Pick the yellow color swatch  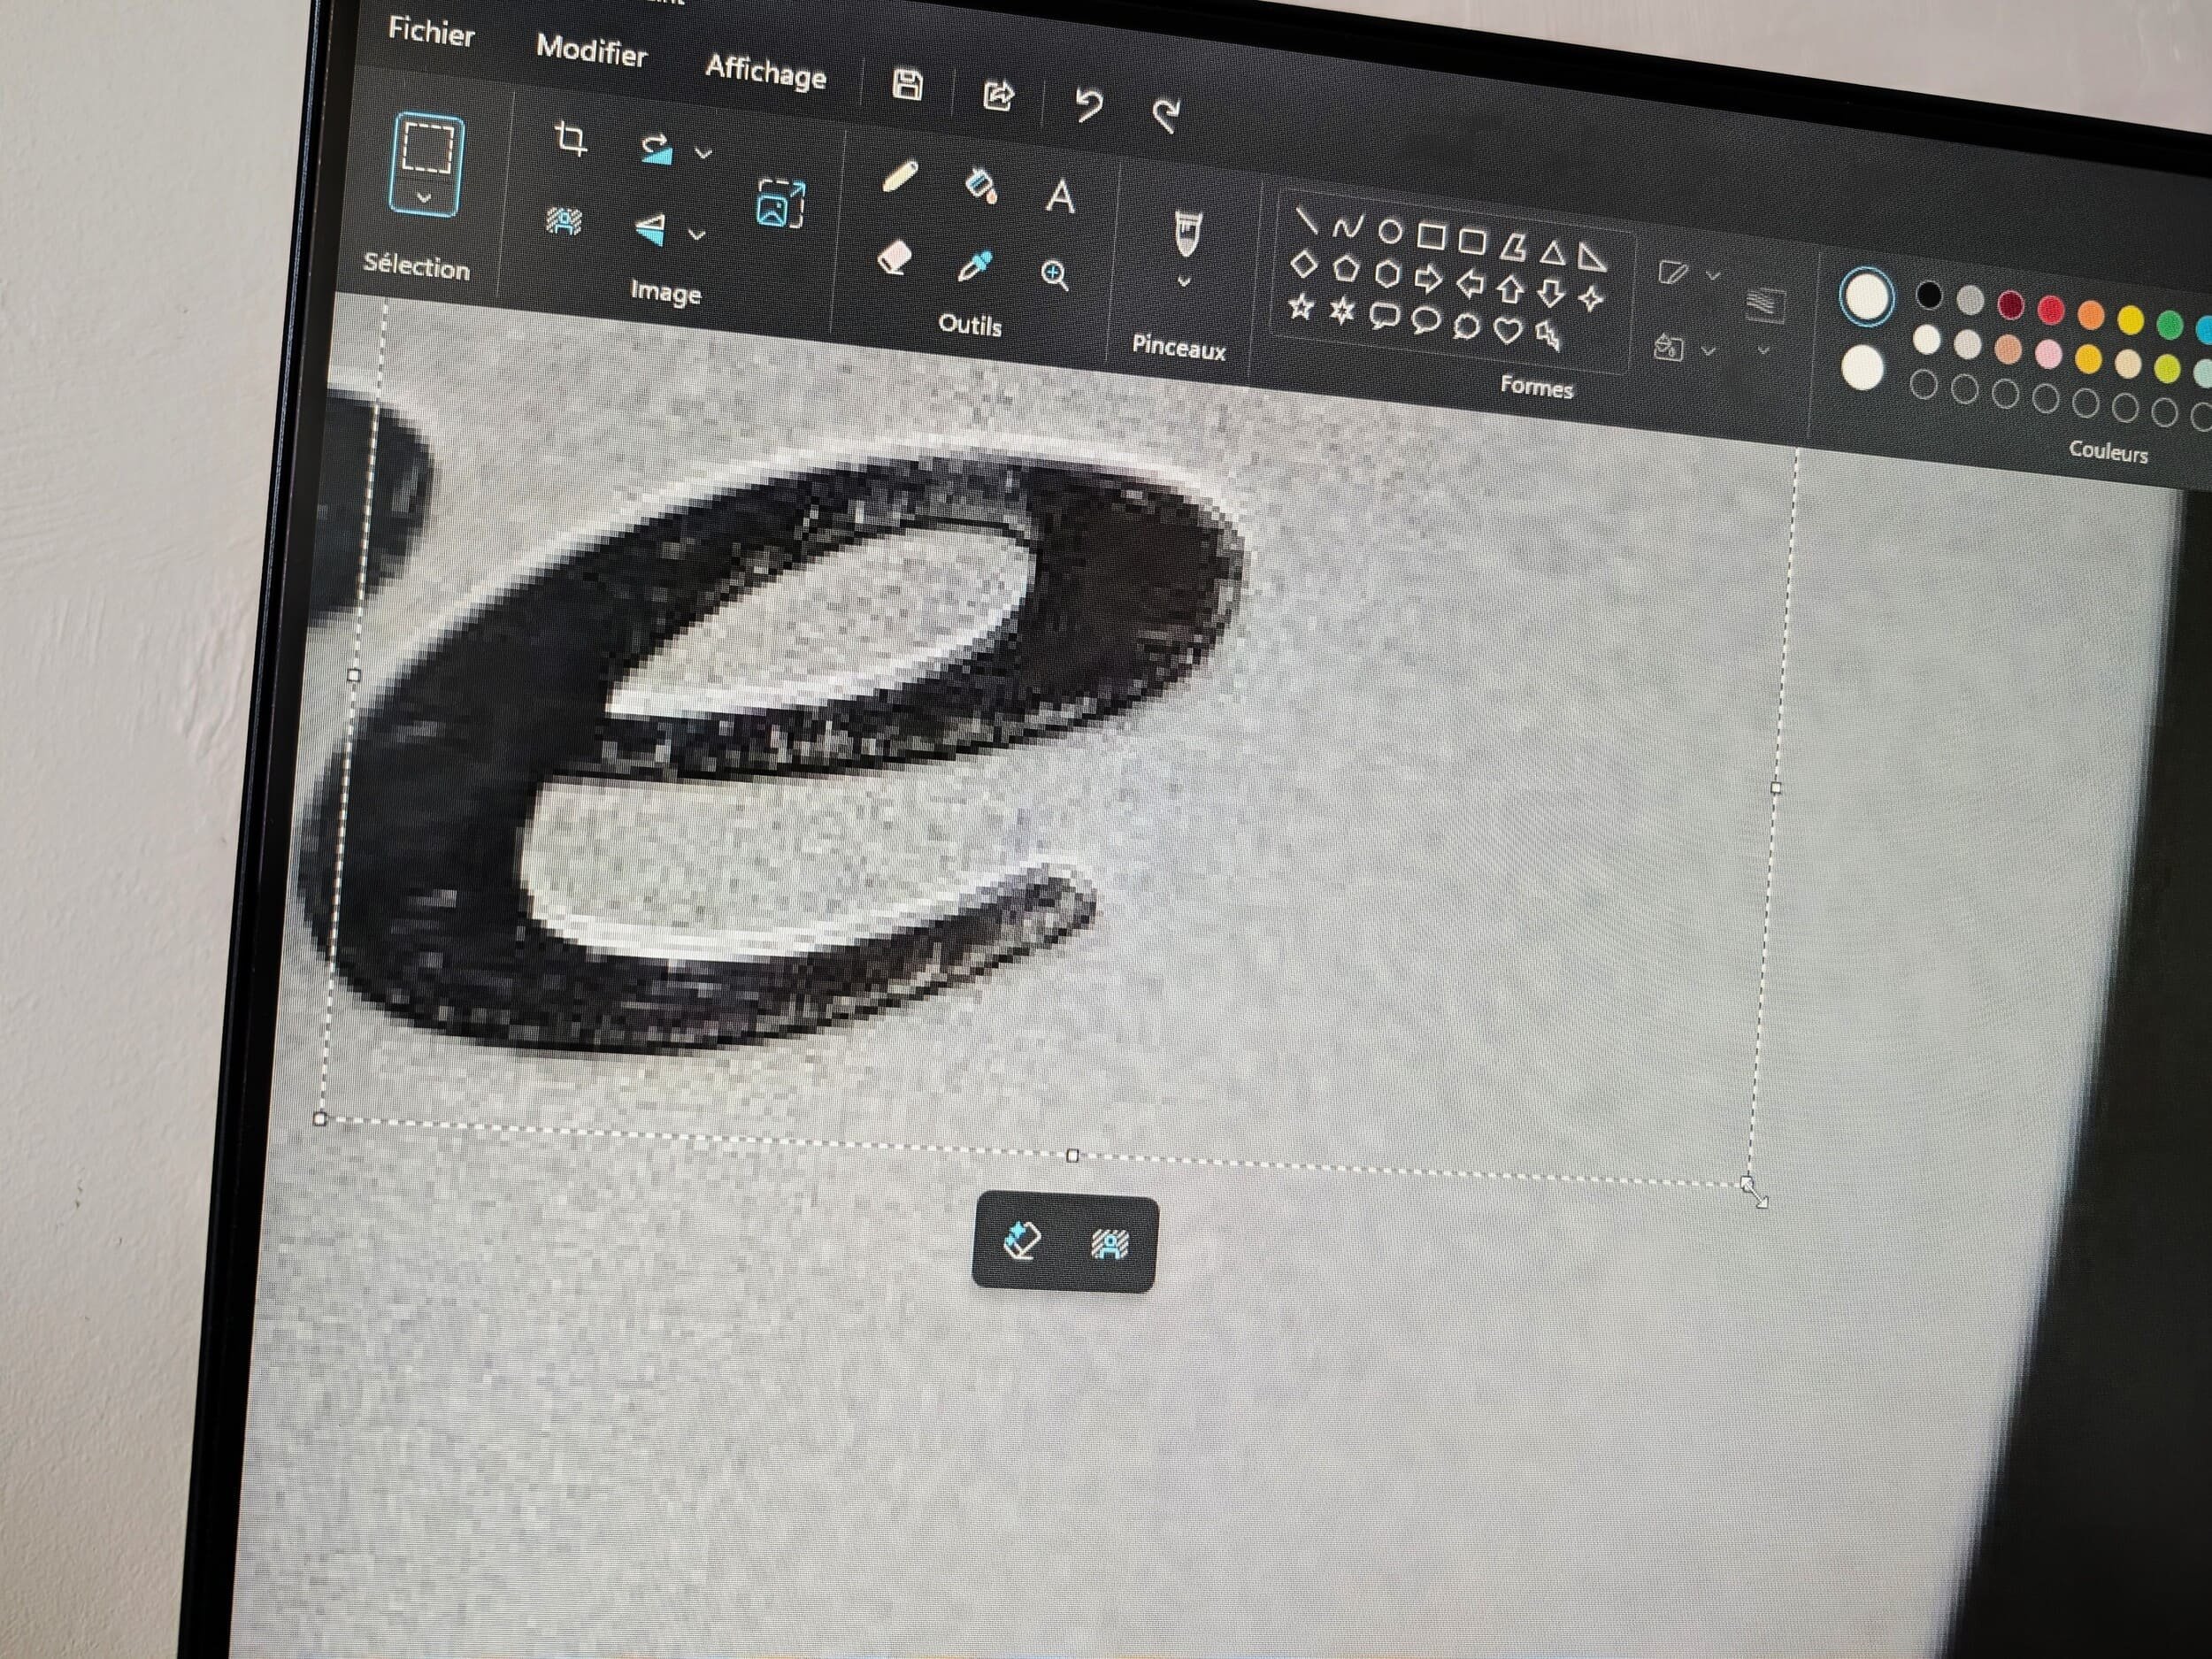pyautogui.click(x=2130, y=319)
